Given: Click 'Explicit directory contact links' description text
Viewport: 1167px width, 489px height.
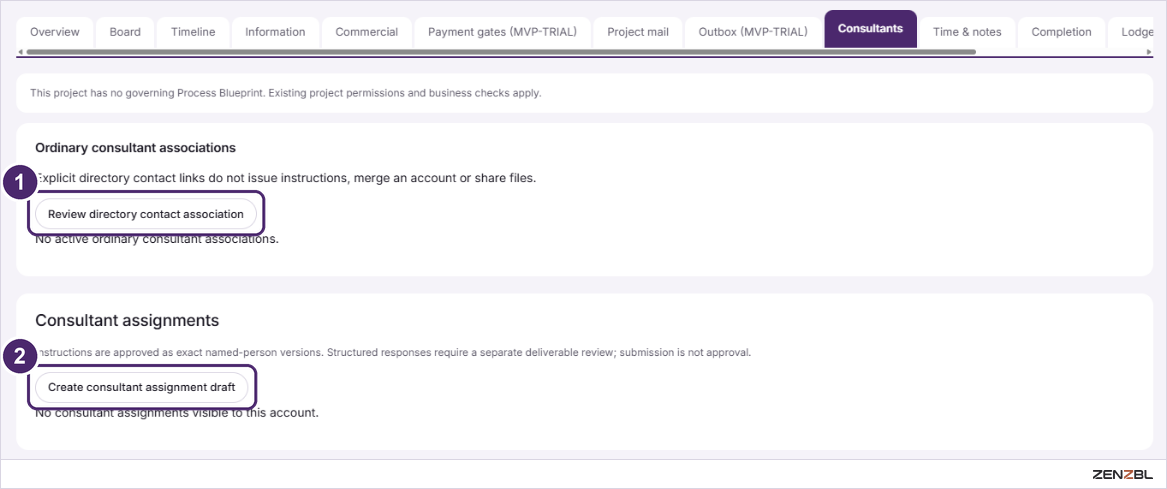Looking at the screenshot, I should 285,179.
